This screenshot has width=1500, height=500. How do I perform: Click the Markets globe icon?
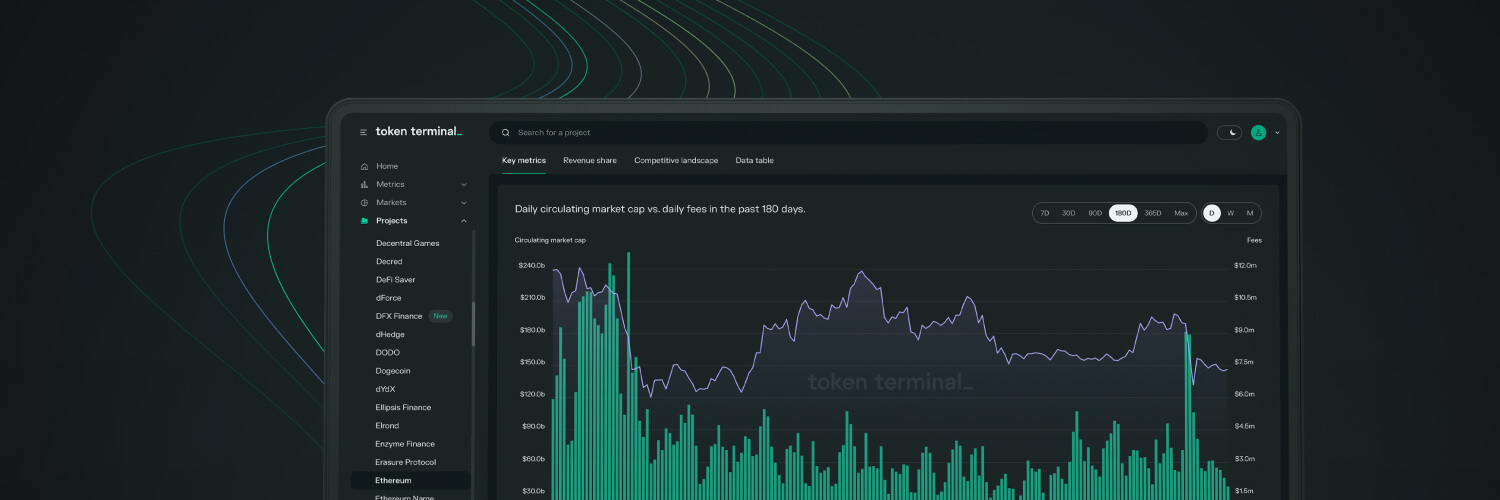tap(364, 202)
